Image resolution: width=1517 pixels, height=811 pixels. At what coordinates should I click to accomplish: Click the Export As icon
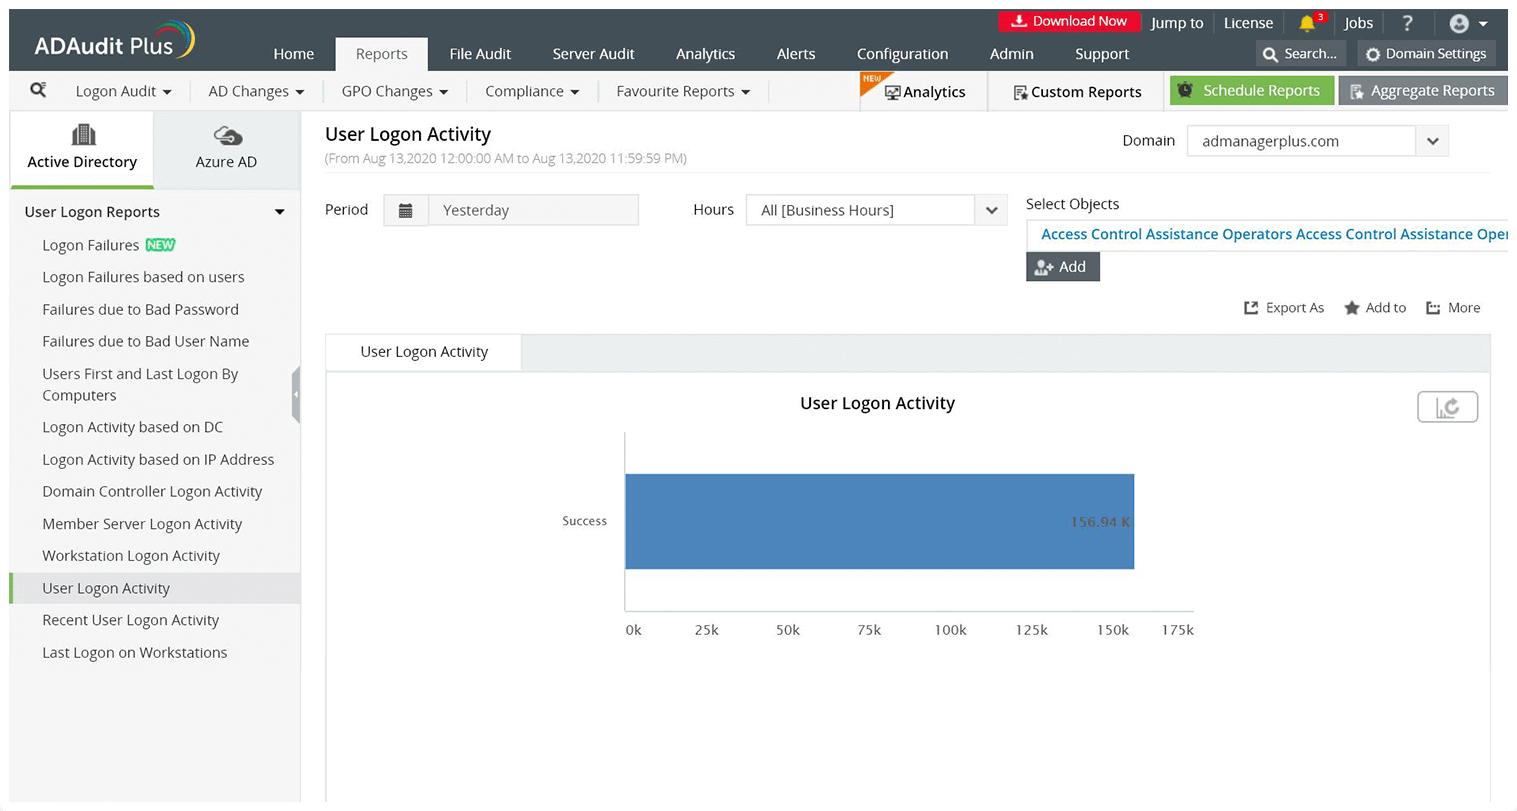pyautogui.click(x=1251, y=308)
